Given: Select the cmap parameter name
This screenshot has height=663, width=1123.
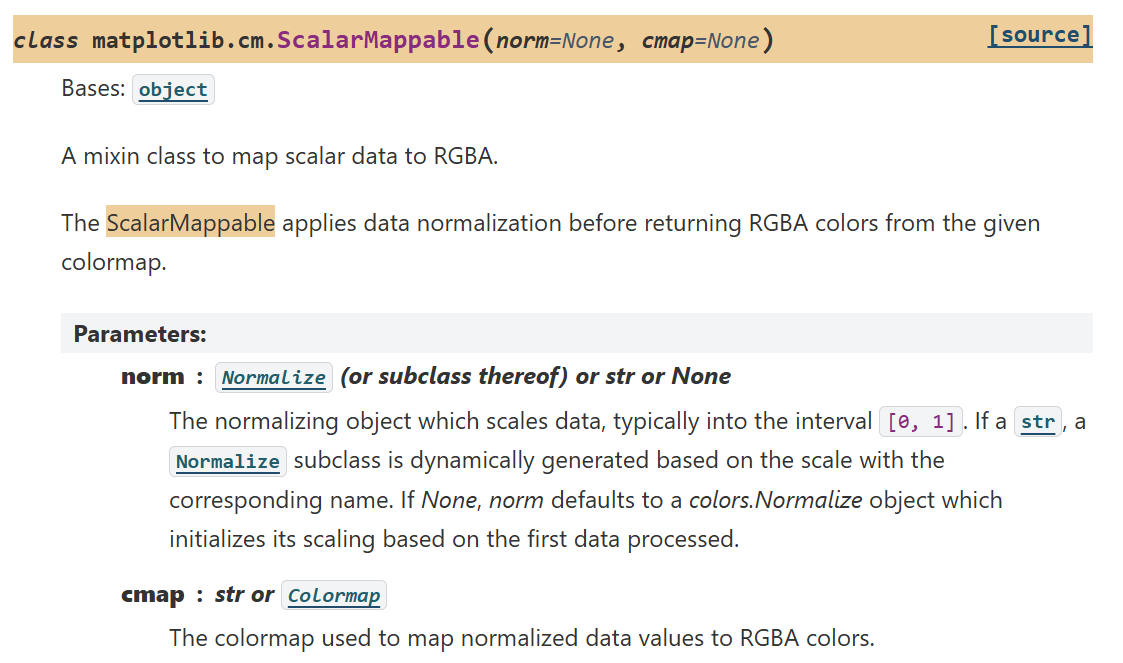Looking at the screenshot, I should [x=153, y=595].
